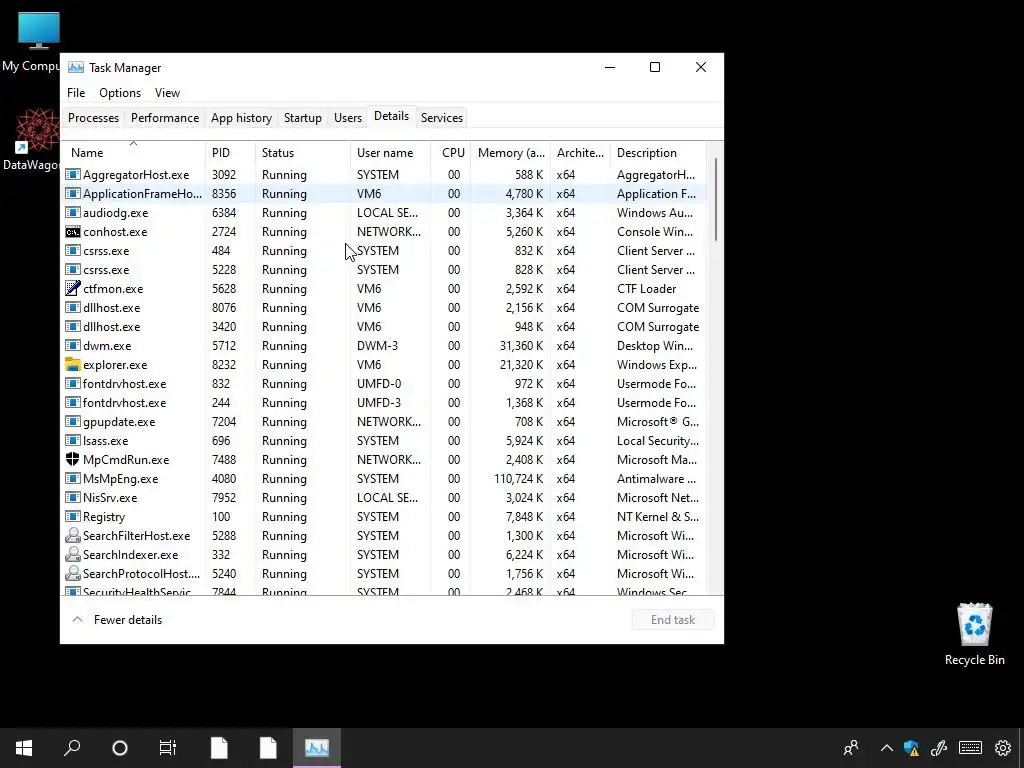Image resolution: width=1024 pixels, height=768 pixels.
Task: Switch to the Services tab
Action: coord(441,118)
